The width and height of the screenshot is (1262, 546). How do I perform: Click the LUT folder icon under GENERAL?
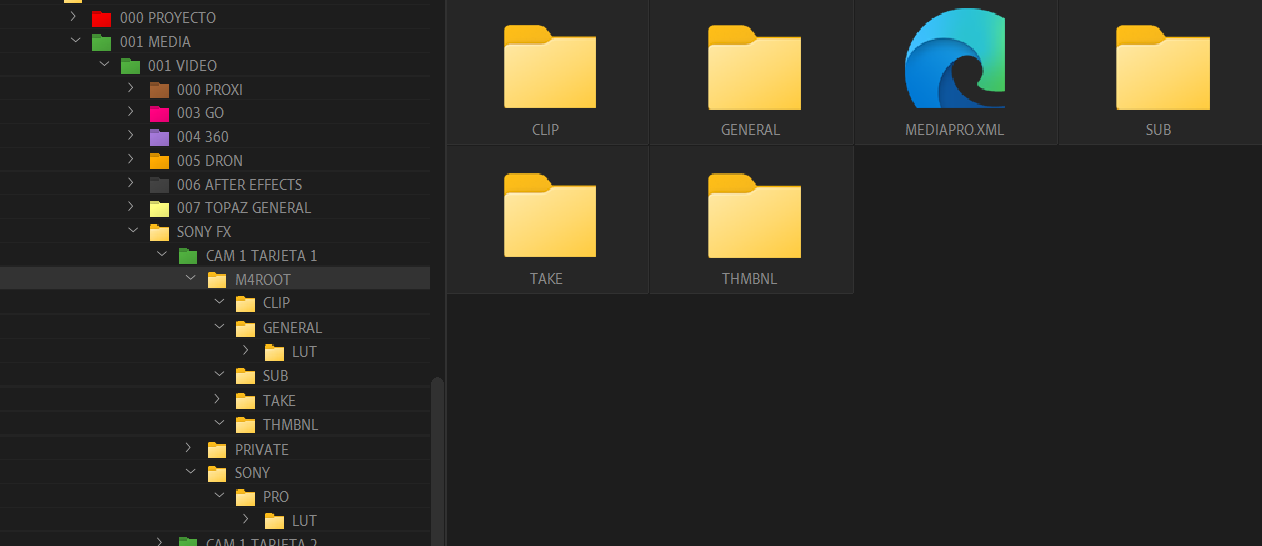pyautogui.click(x=275, y=352)
